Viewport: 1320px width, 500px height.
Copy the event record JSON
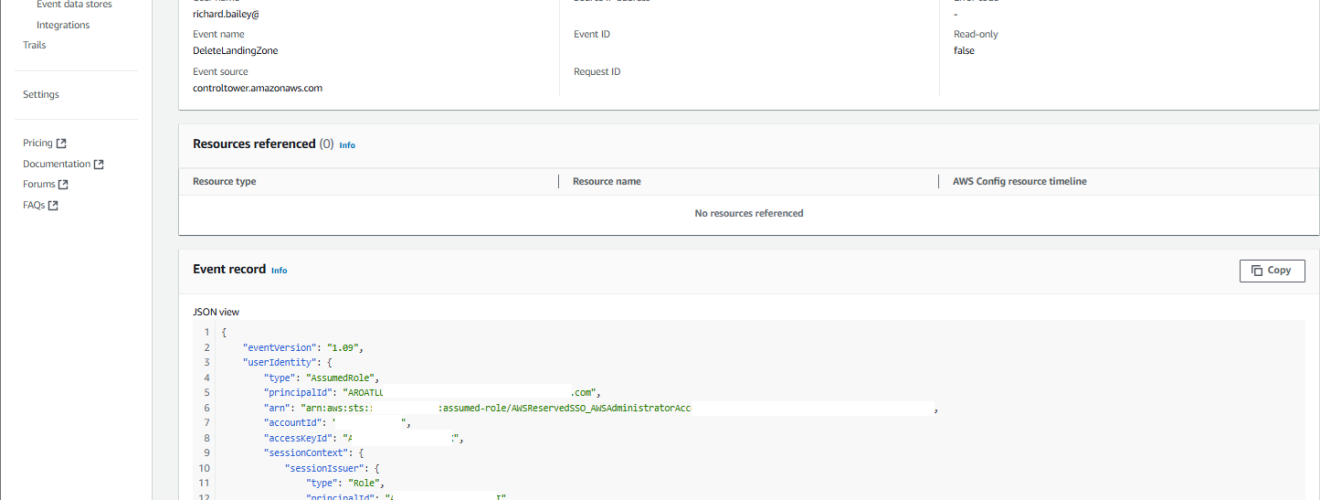tap(1272, 270)
